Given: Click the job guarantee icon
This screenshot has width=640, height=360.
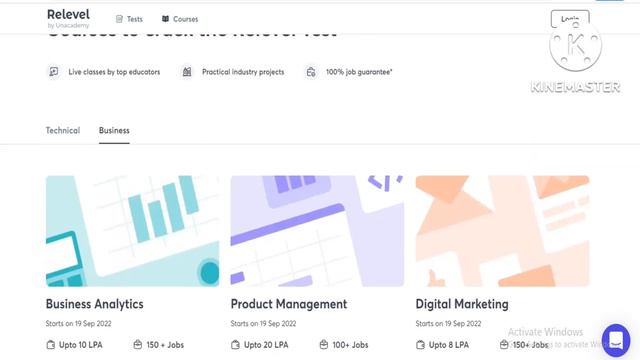Looking at the screenshot, I should [311, 72].
